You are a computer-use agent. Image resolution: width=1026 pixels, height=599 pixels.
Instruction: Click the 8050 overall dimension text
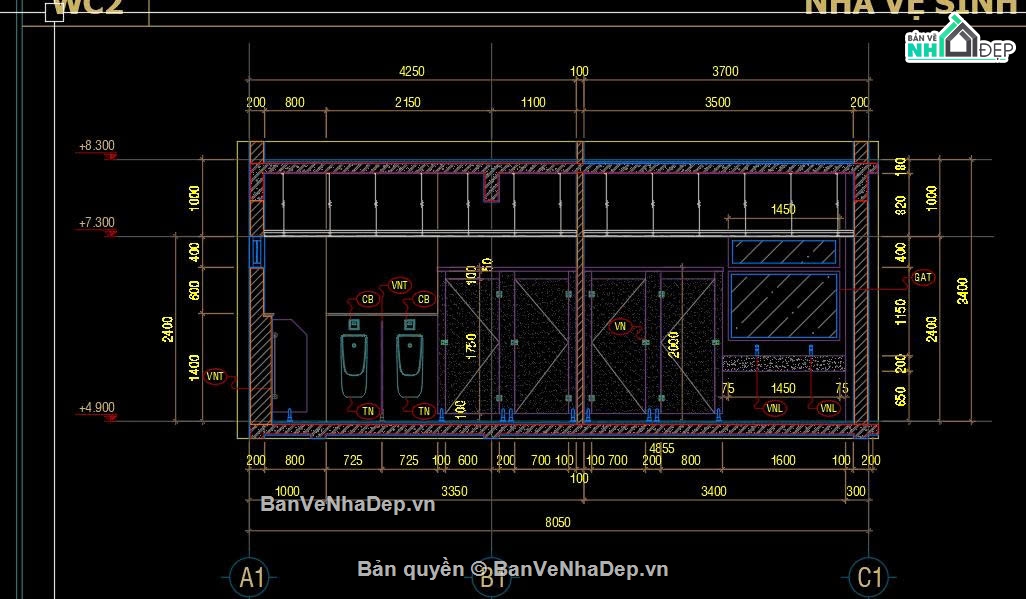coord(557,522)
